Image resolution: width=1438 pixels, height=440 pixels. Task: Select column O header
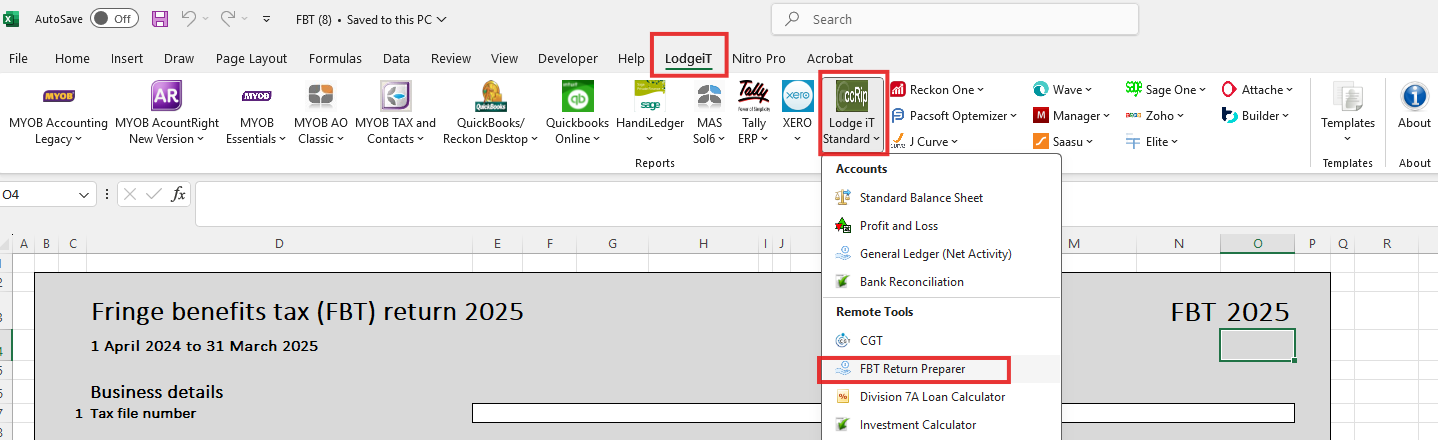pos(1257,243)
